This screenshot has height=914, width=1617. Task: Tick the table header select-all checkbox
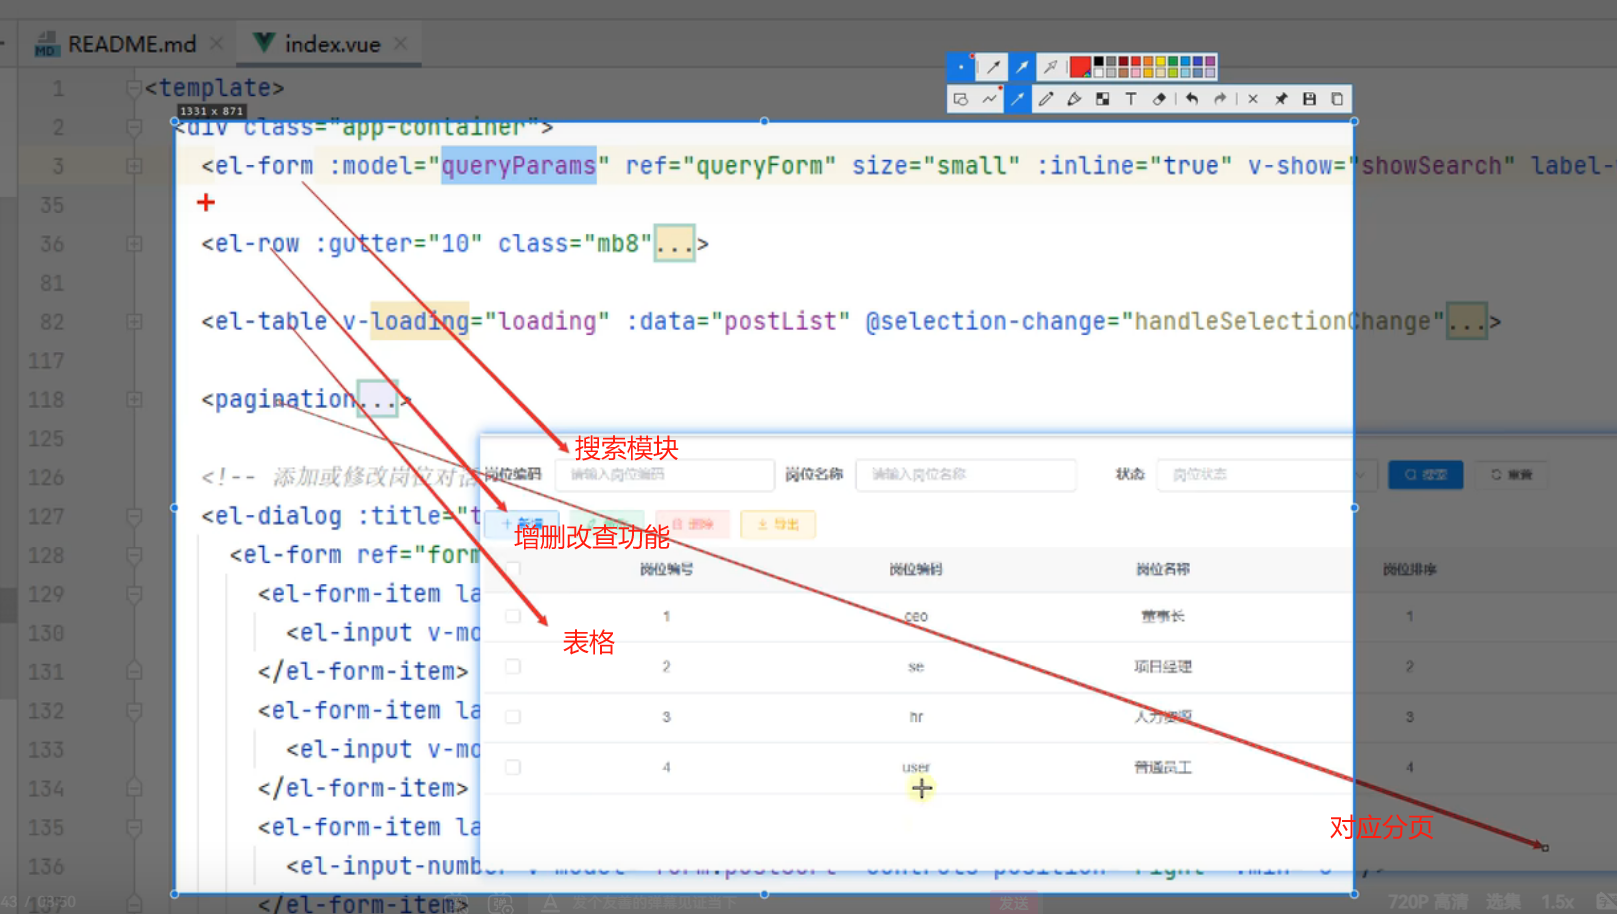tap(513, 569)
